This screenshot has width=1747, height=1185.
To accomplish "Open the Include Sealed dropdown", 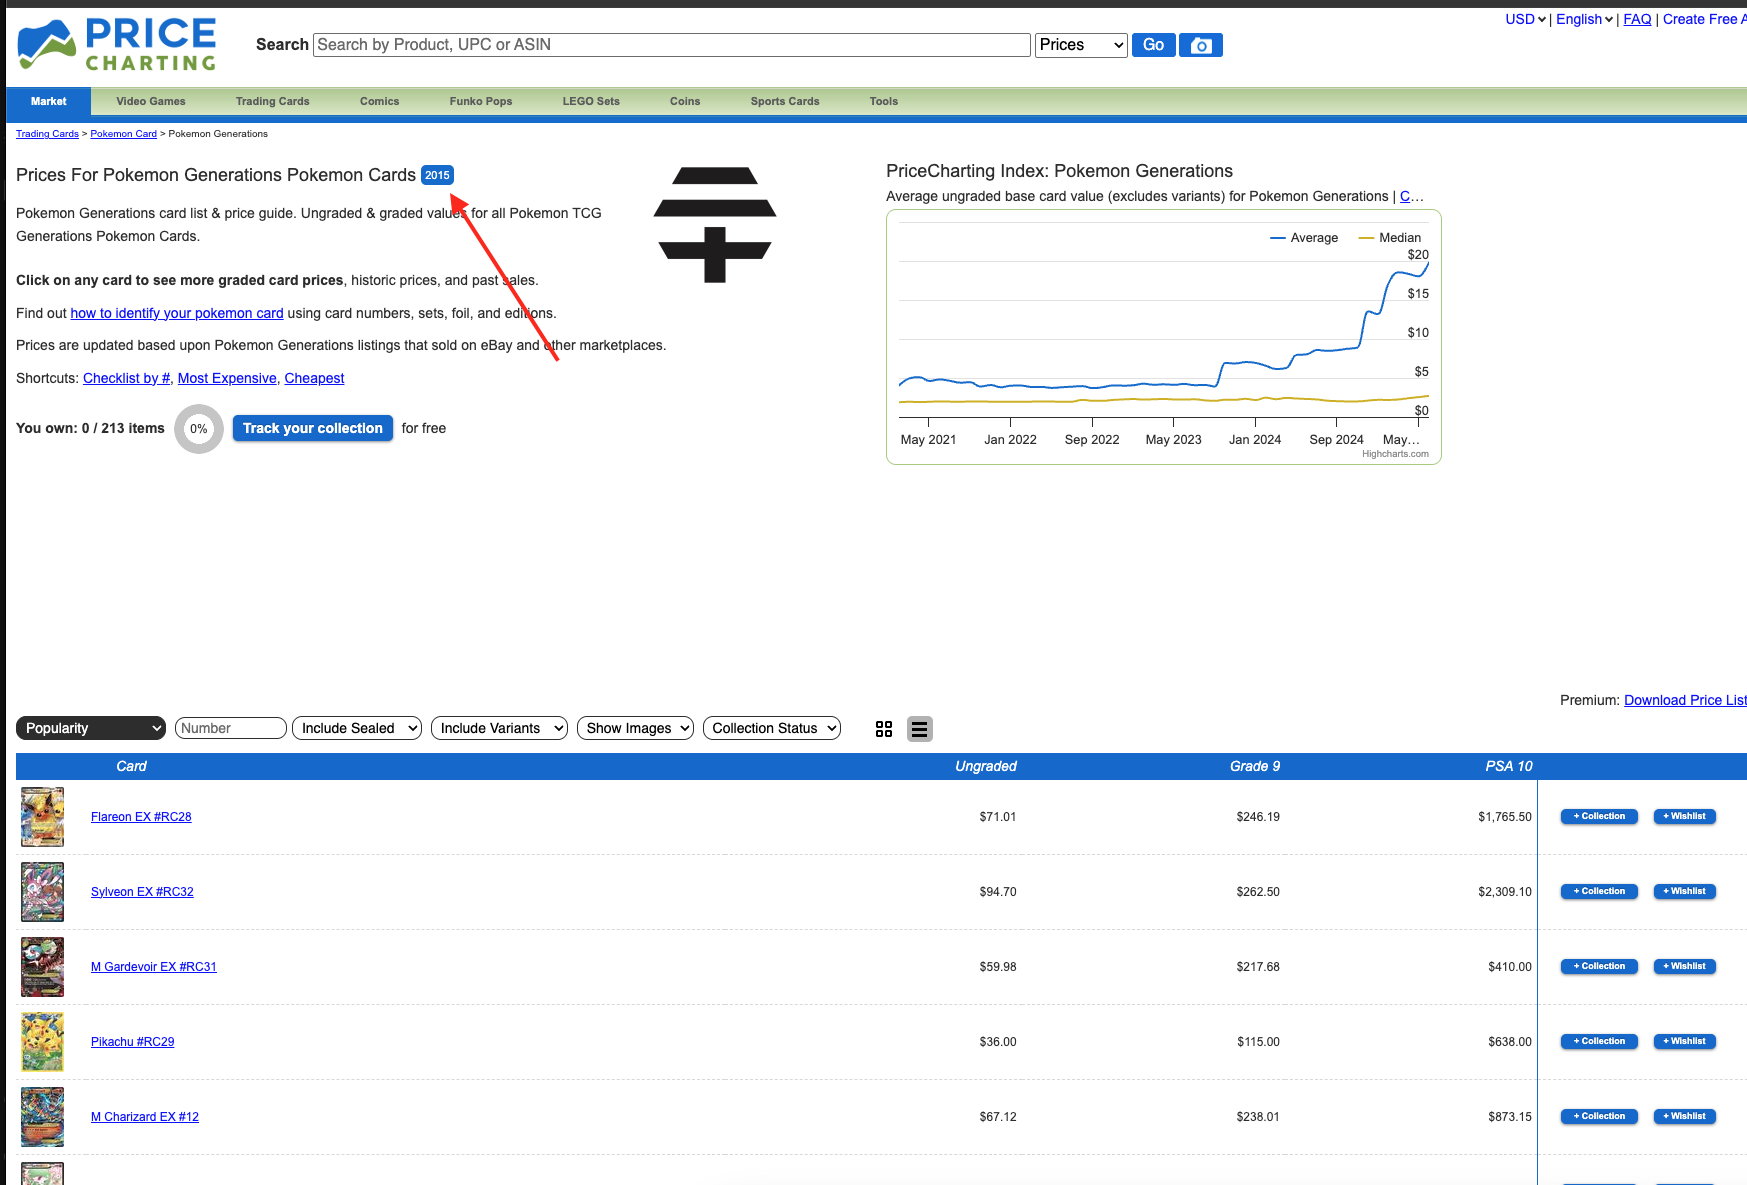I will 357,728.
